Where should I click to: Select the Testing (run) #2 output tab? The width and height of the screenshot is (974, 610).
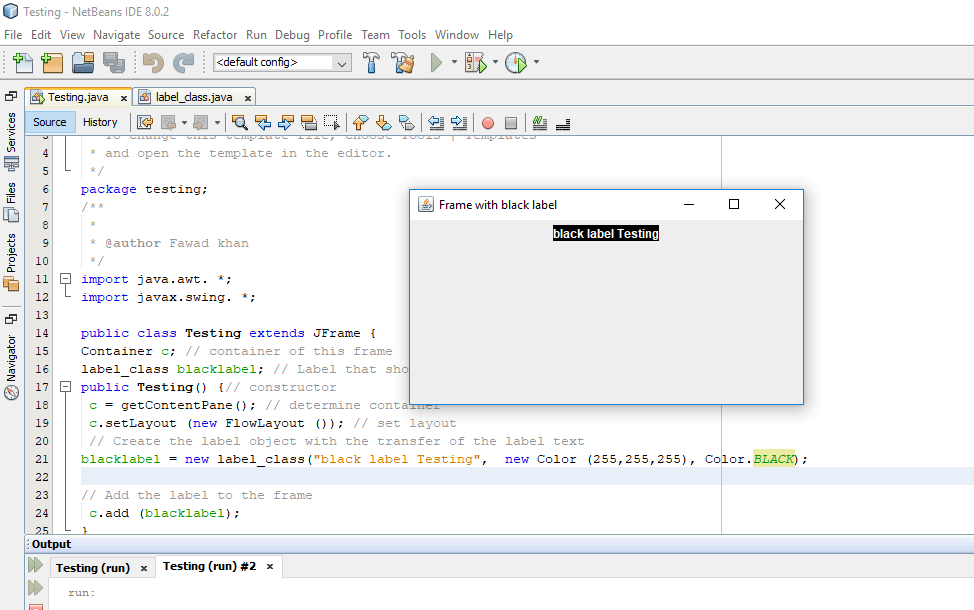211,566
